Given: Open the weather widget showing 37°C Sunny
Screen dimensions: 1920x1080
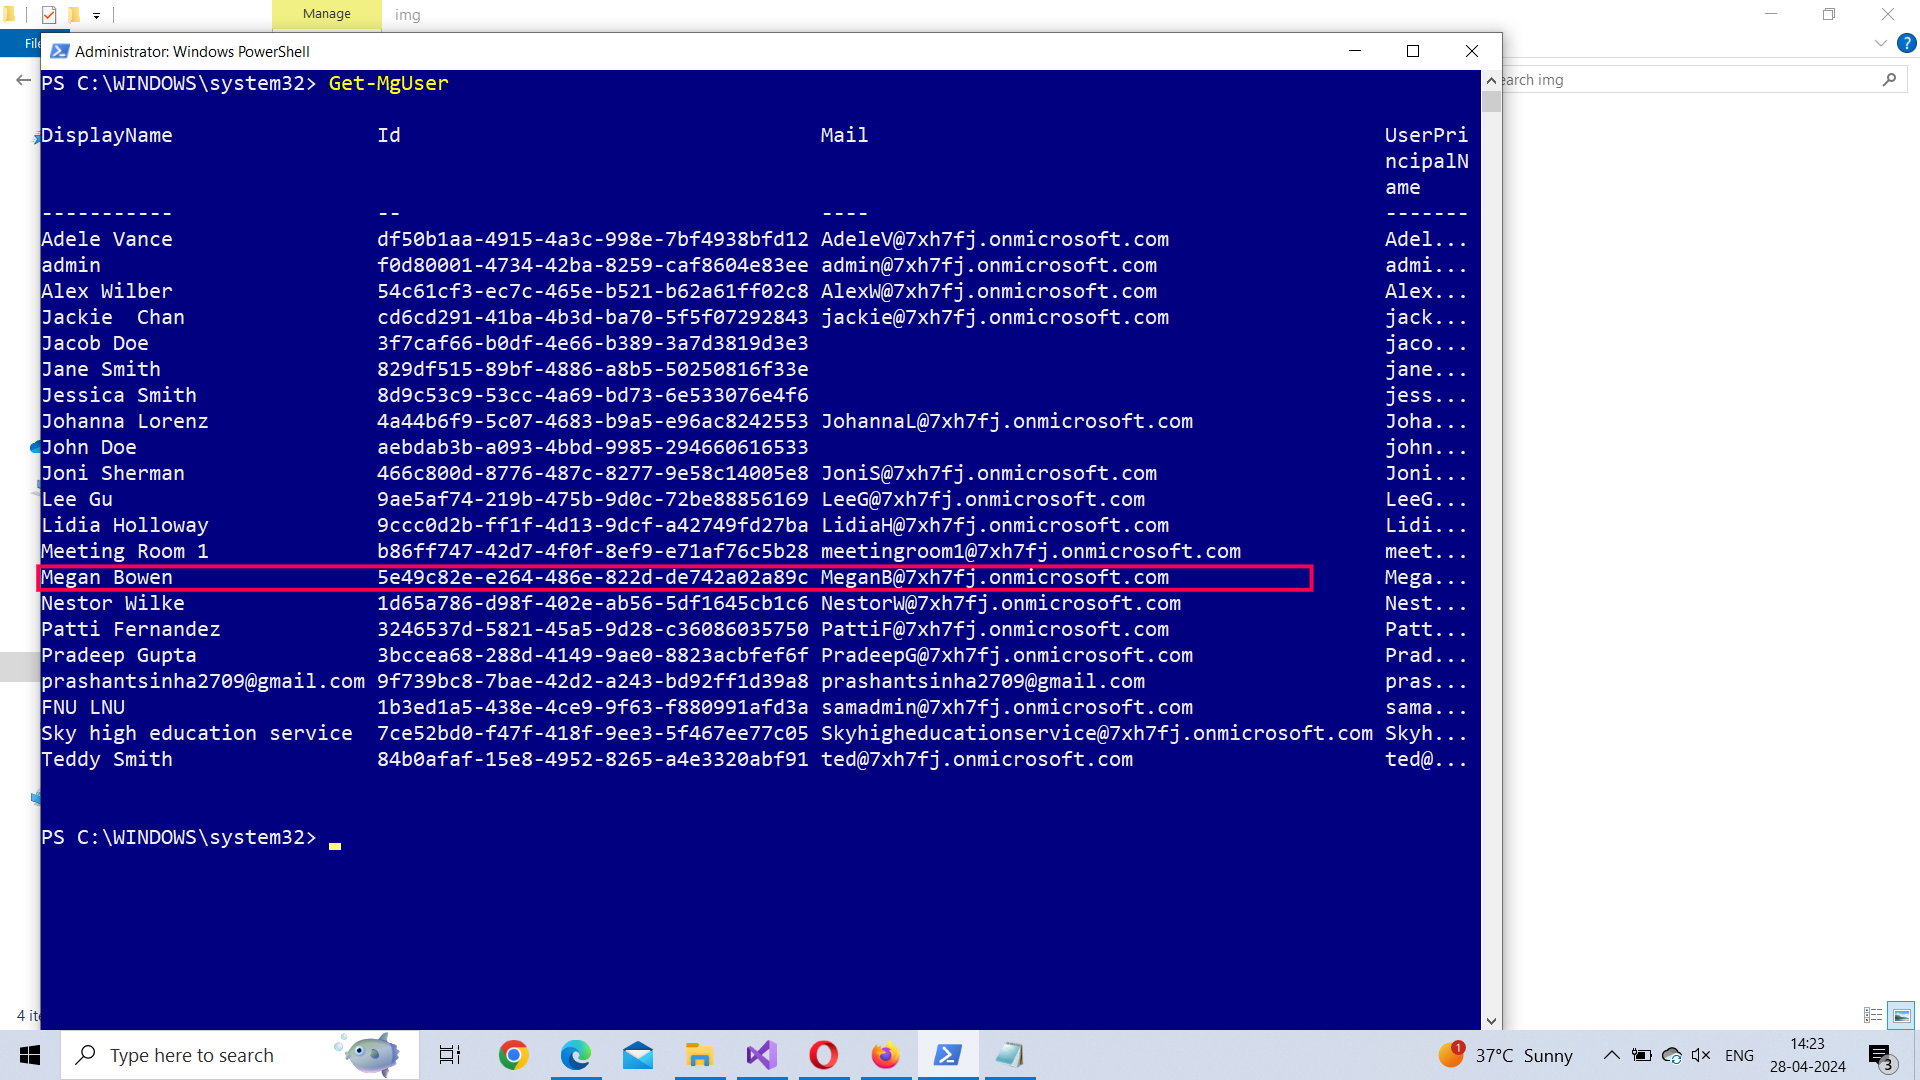Looking at the screenshot, I should [1508, 1055].
